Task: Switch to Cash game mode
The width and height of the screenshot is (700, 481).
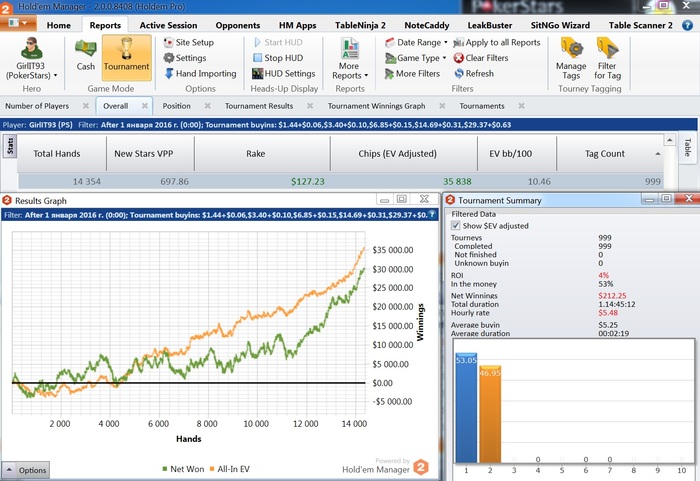Action: point(85,54)
